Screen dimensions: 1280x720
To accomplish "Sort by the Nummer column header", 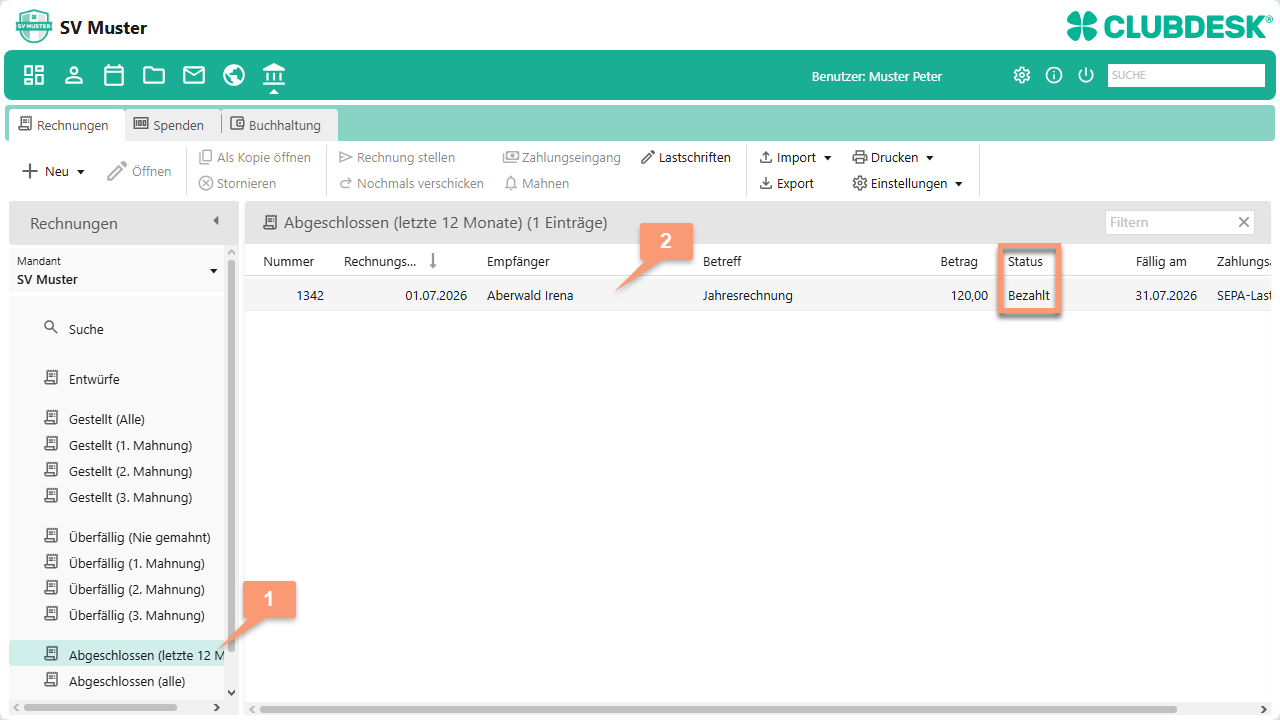I will (289, 261).
